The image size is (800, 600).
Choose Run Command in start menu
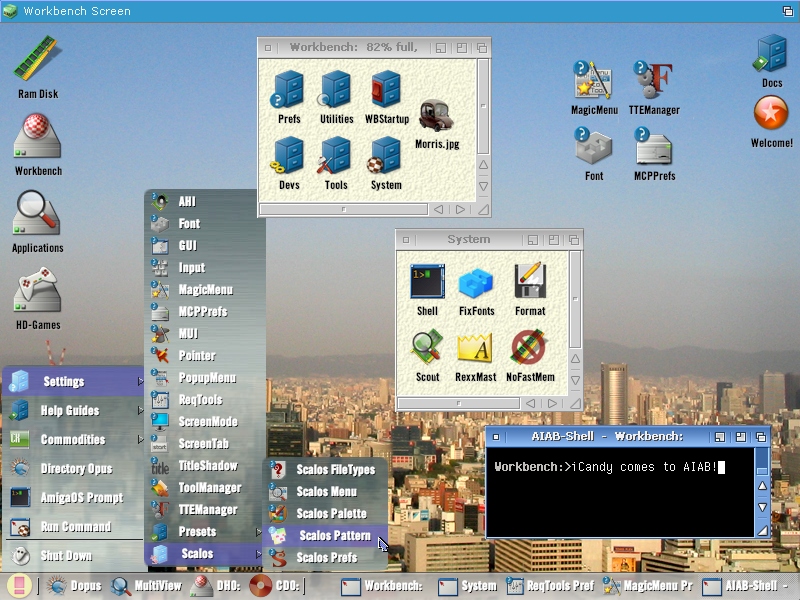pos(74,527)
